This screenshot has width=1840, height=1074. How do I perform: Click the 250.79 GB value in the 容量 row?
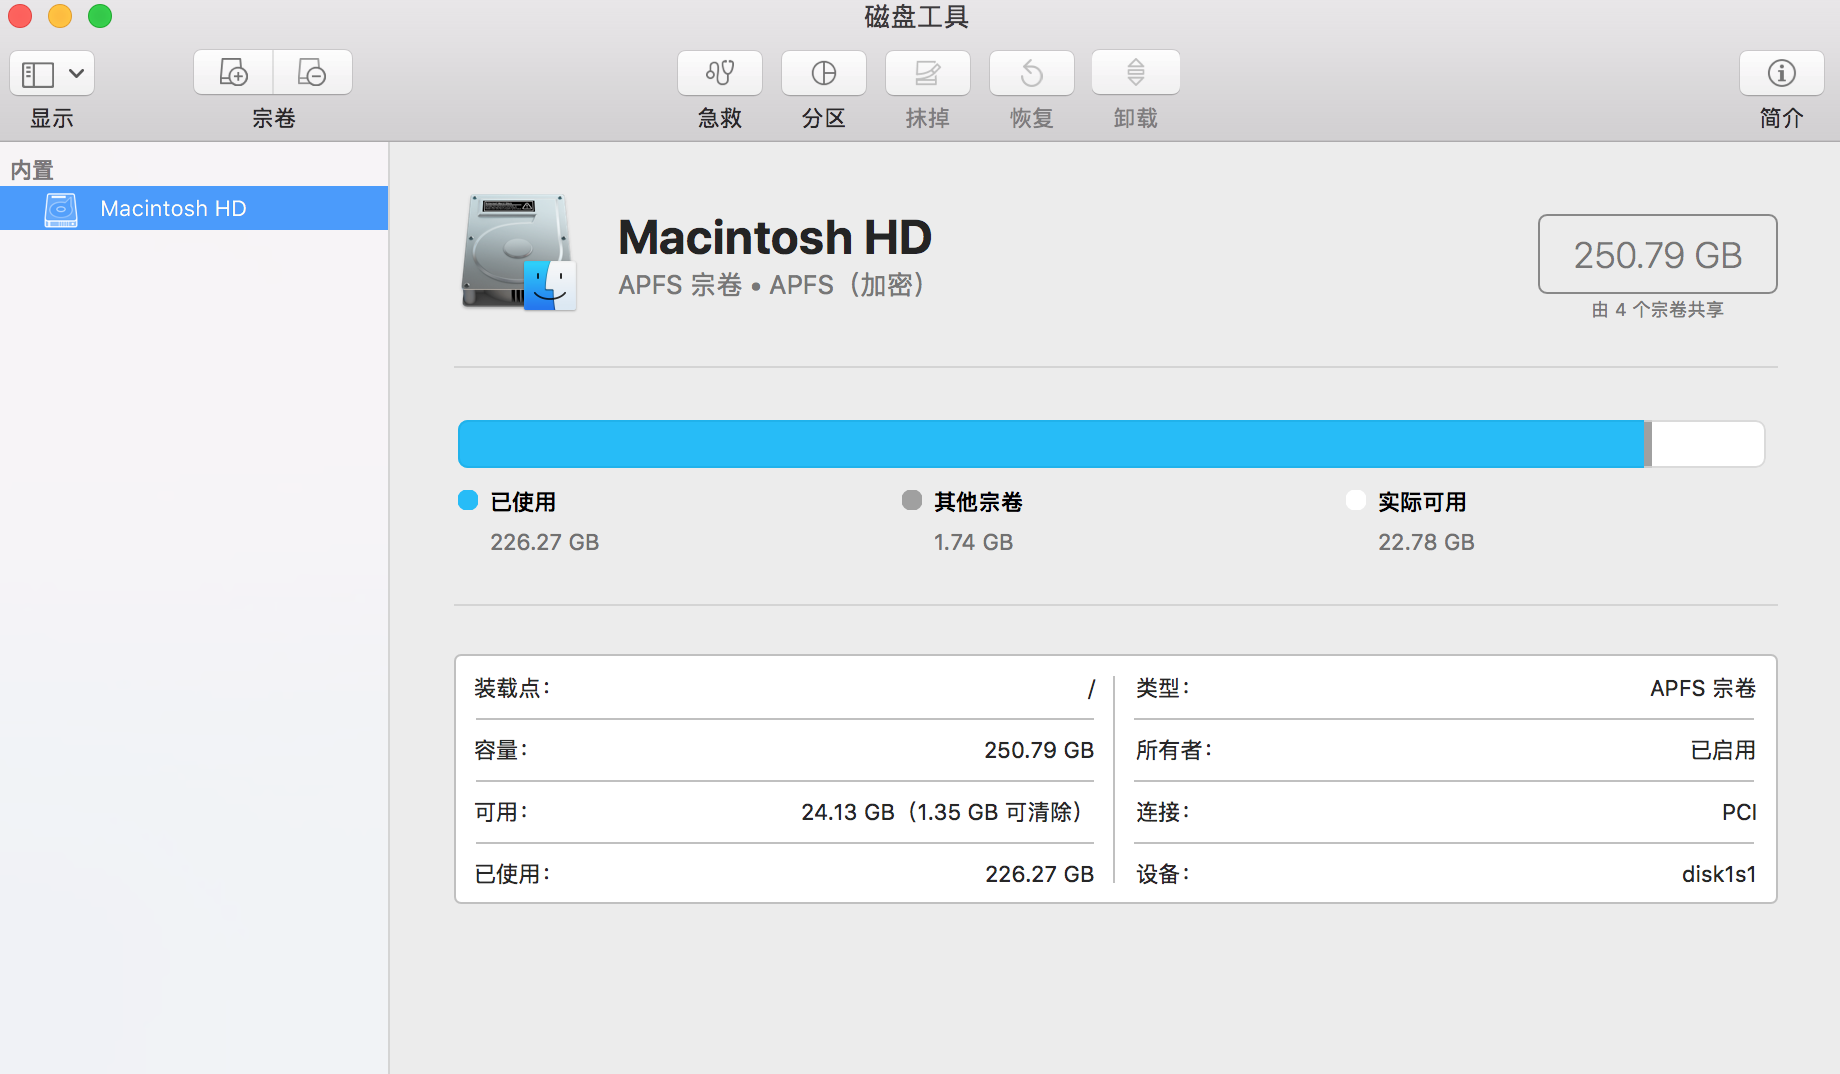1039,750
